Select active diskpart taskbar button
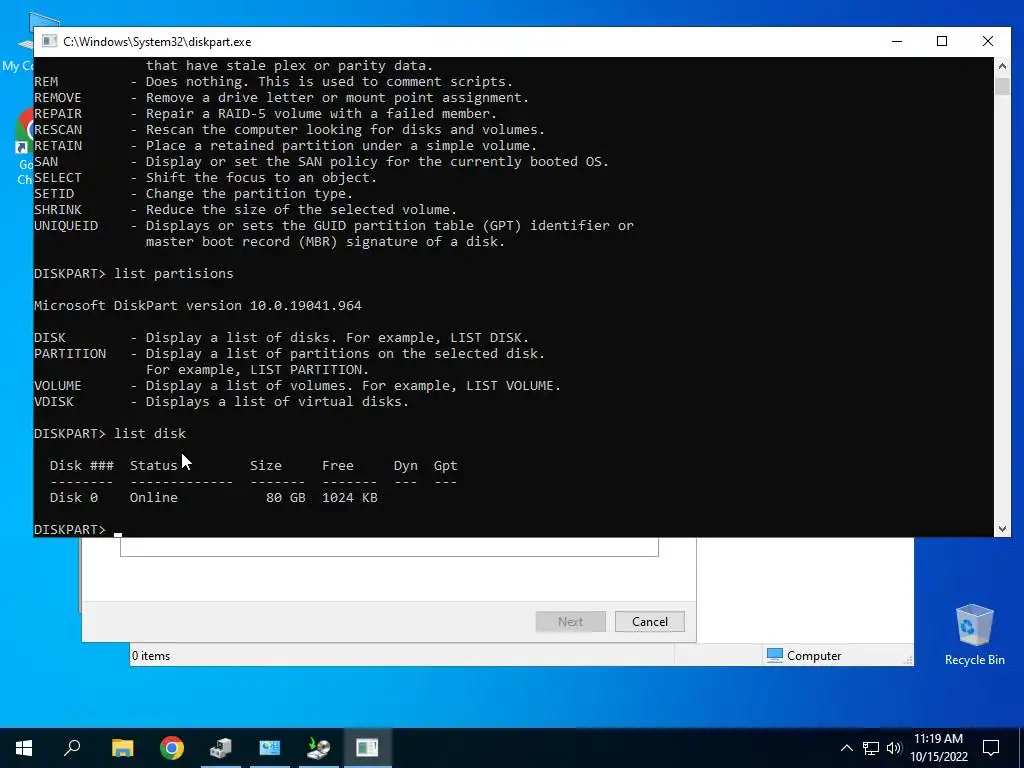This screenshot has width=1024, height=768. pyautogui.click(x=368, y=748)
